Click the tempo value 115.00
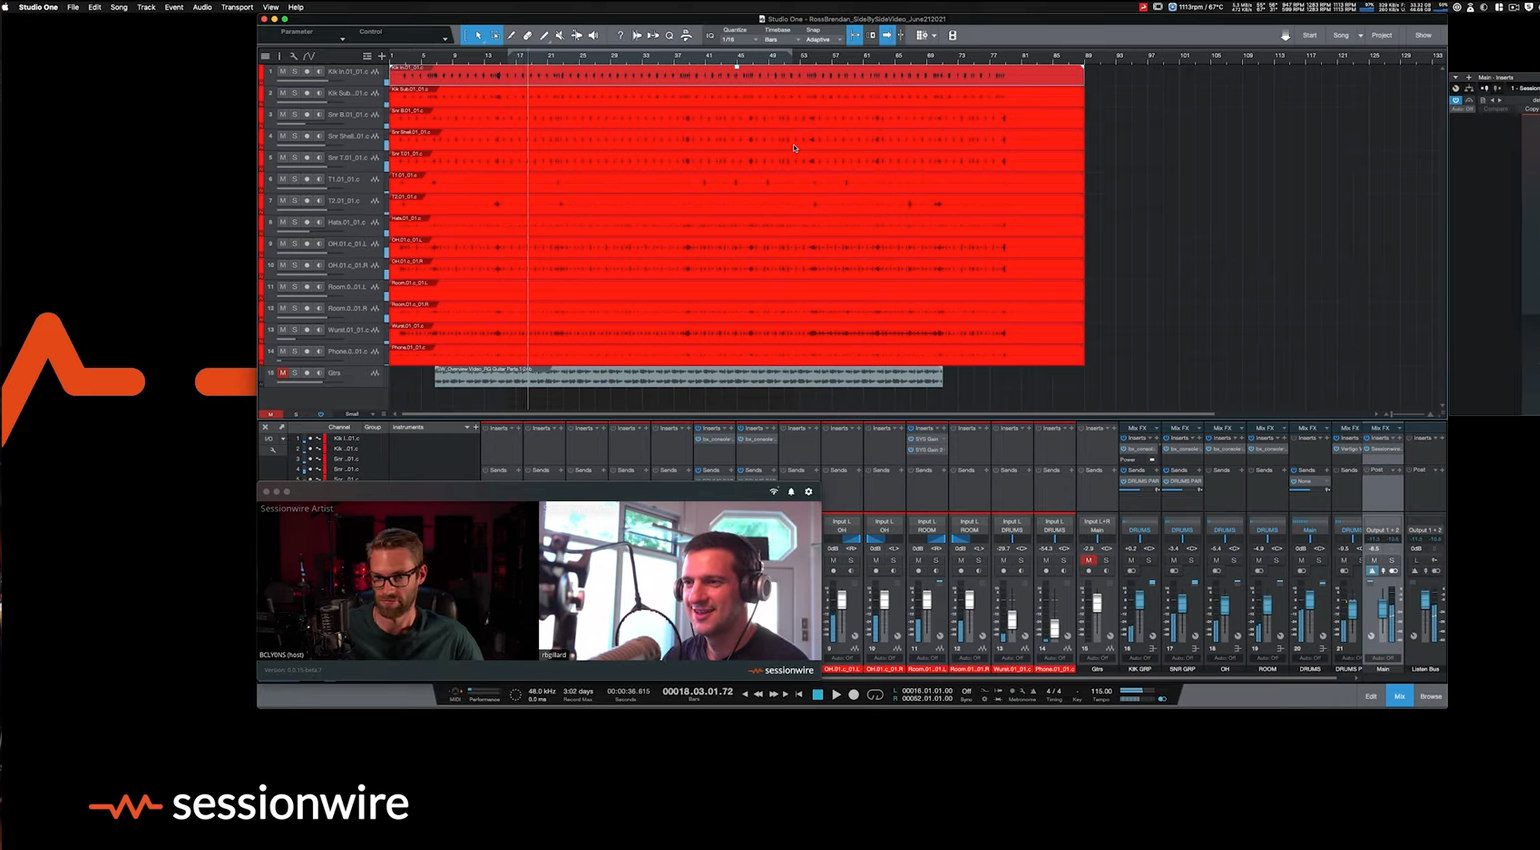The image size is (1540, 850). point(1101,691)
